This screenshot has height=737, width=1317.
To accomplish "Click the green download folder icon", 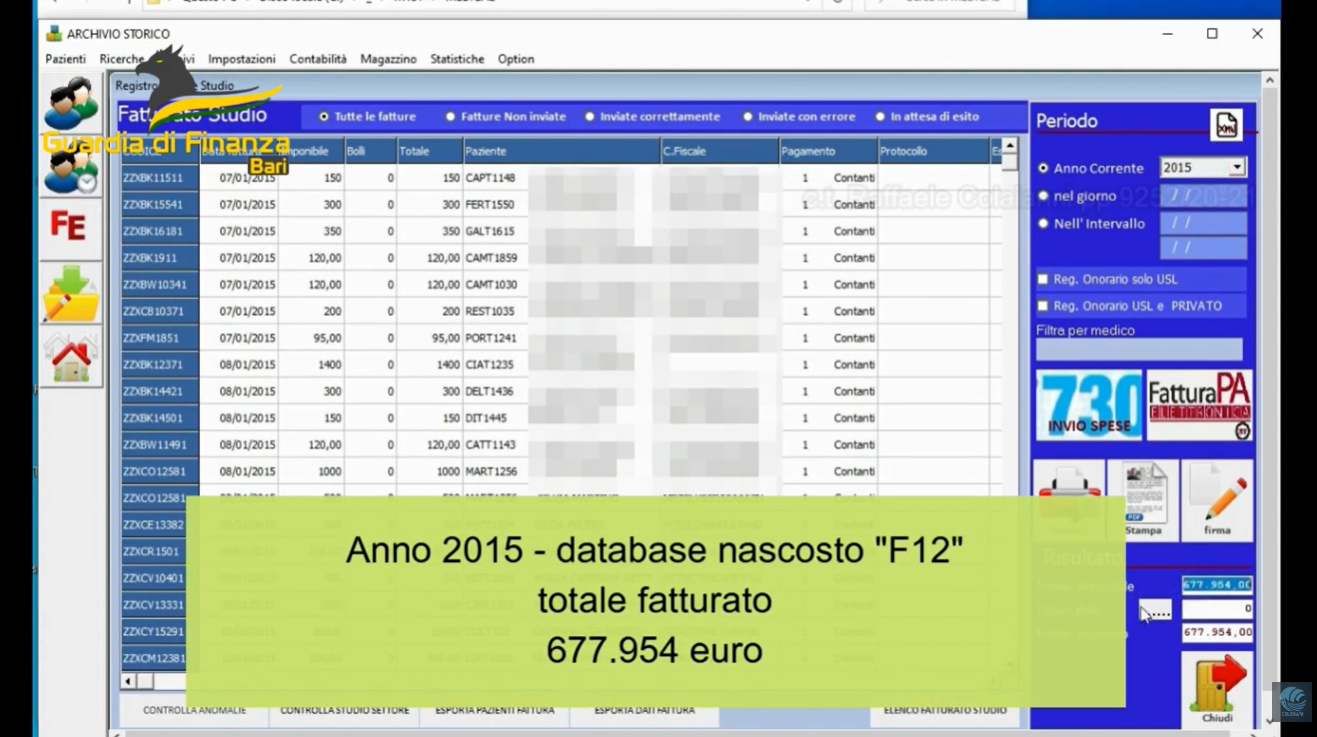I will coord(70,293).
